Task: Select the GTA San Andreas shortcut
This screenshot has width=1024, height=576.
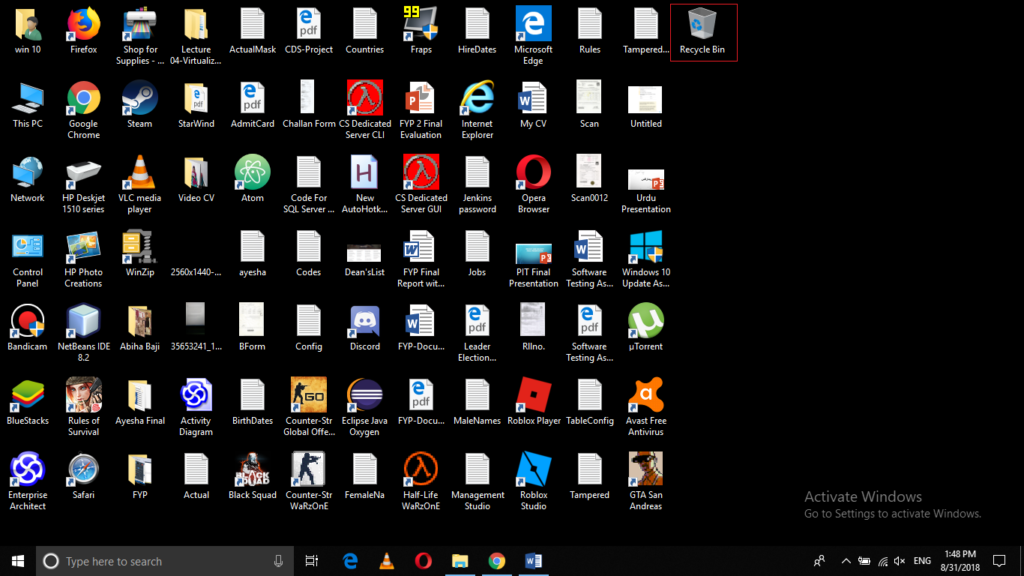Action: tap(645, 482)
